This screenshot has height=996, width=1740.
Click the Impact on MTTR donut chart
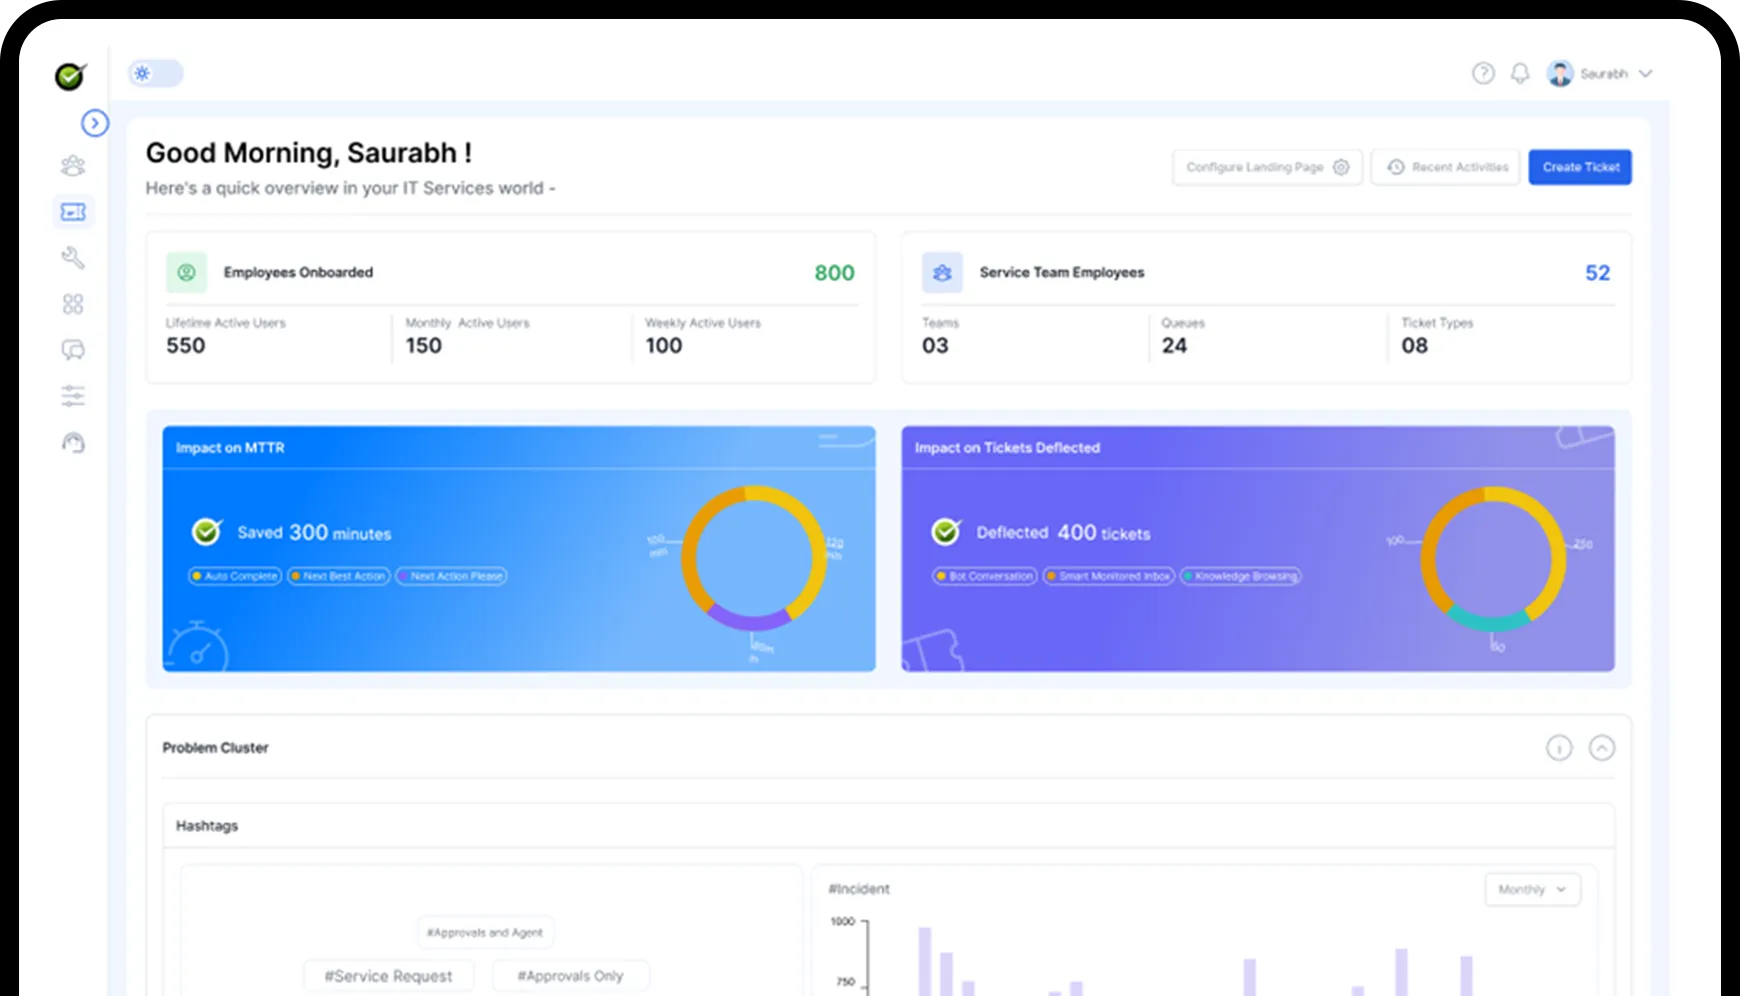pyautogui.click(x=754, y=558)
